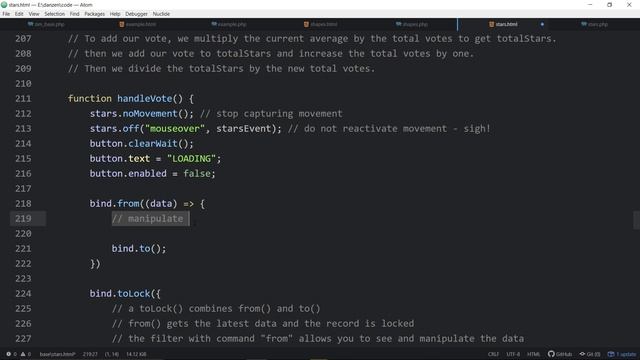Select the stars.html tab
The height and width of the screenshot is (360, 640).
click(503, 24)
